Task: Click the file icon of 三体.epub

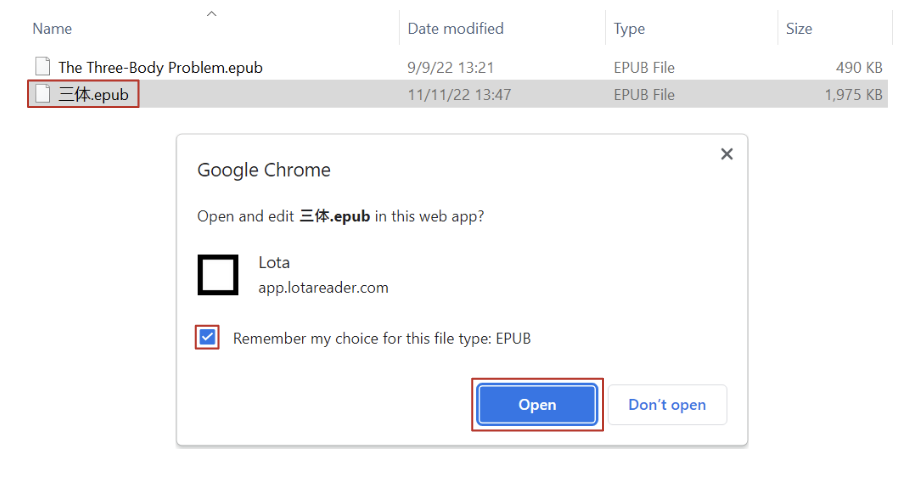Action: point(42,95)
